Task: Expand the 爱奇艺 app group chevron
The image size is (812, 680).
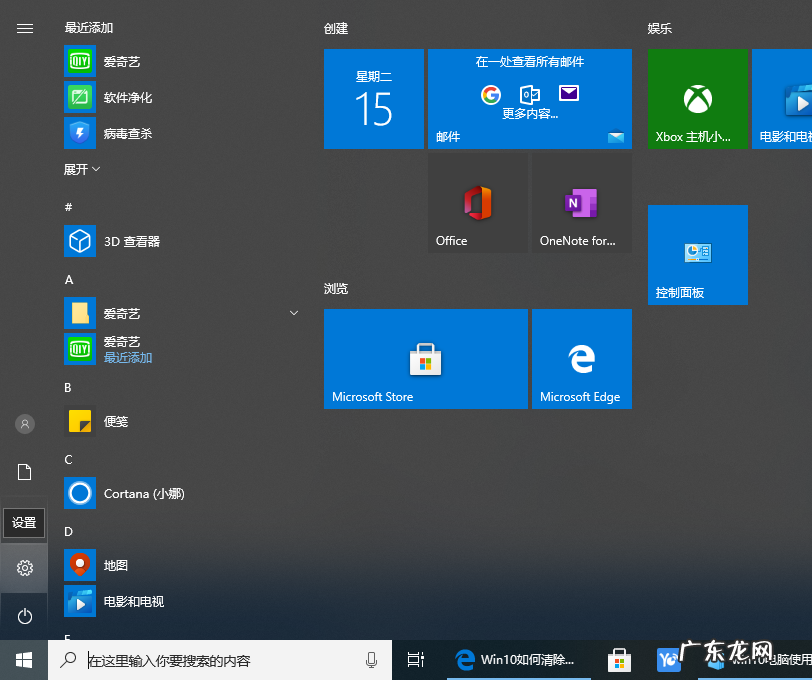Action: (x=294, y=313)
